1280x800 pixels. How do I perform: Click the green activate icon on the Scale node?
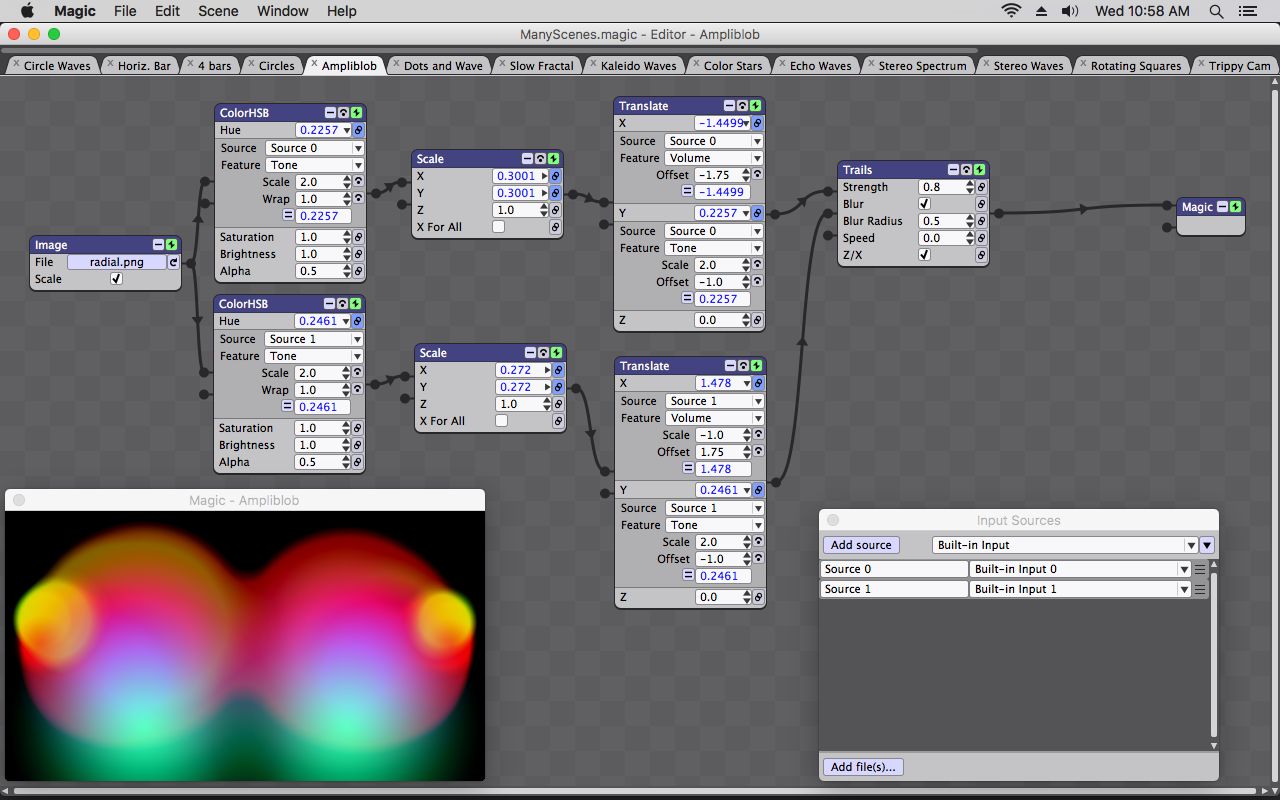555,158
